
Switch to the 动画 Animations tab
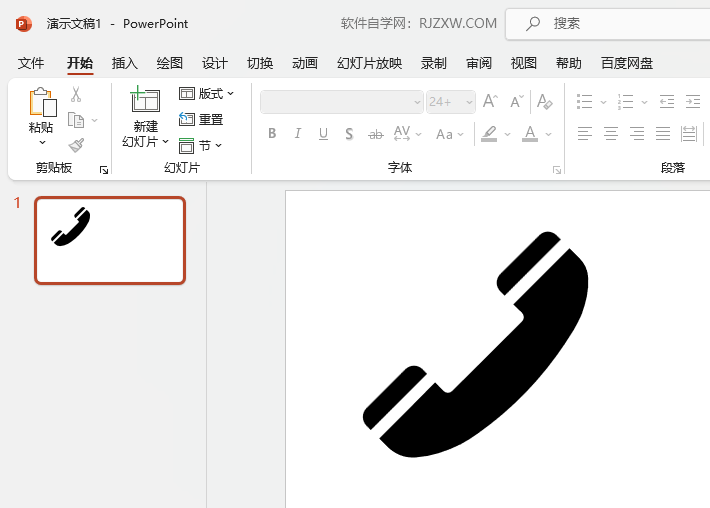(x=305, y=63)
